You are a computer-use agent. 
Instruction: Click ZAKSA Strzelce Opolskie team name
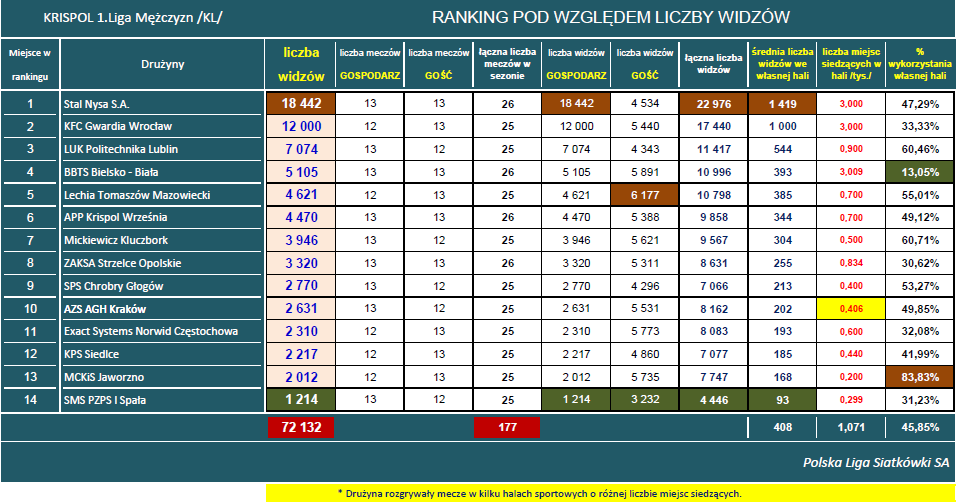(123, 263)
